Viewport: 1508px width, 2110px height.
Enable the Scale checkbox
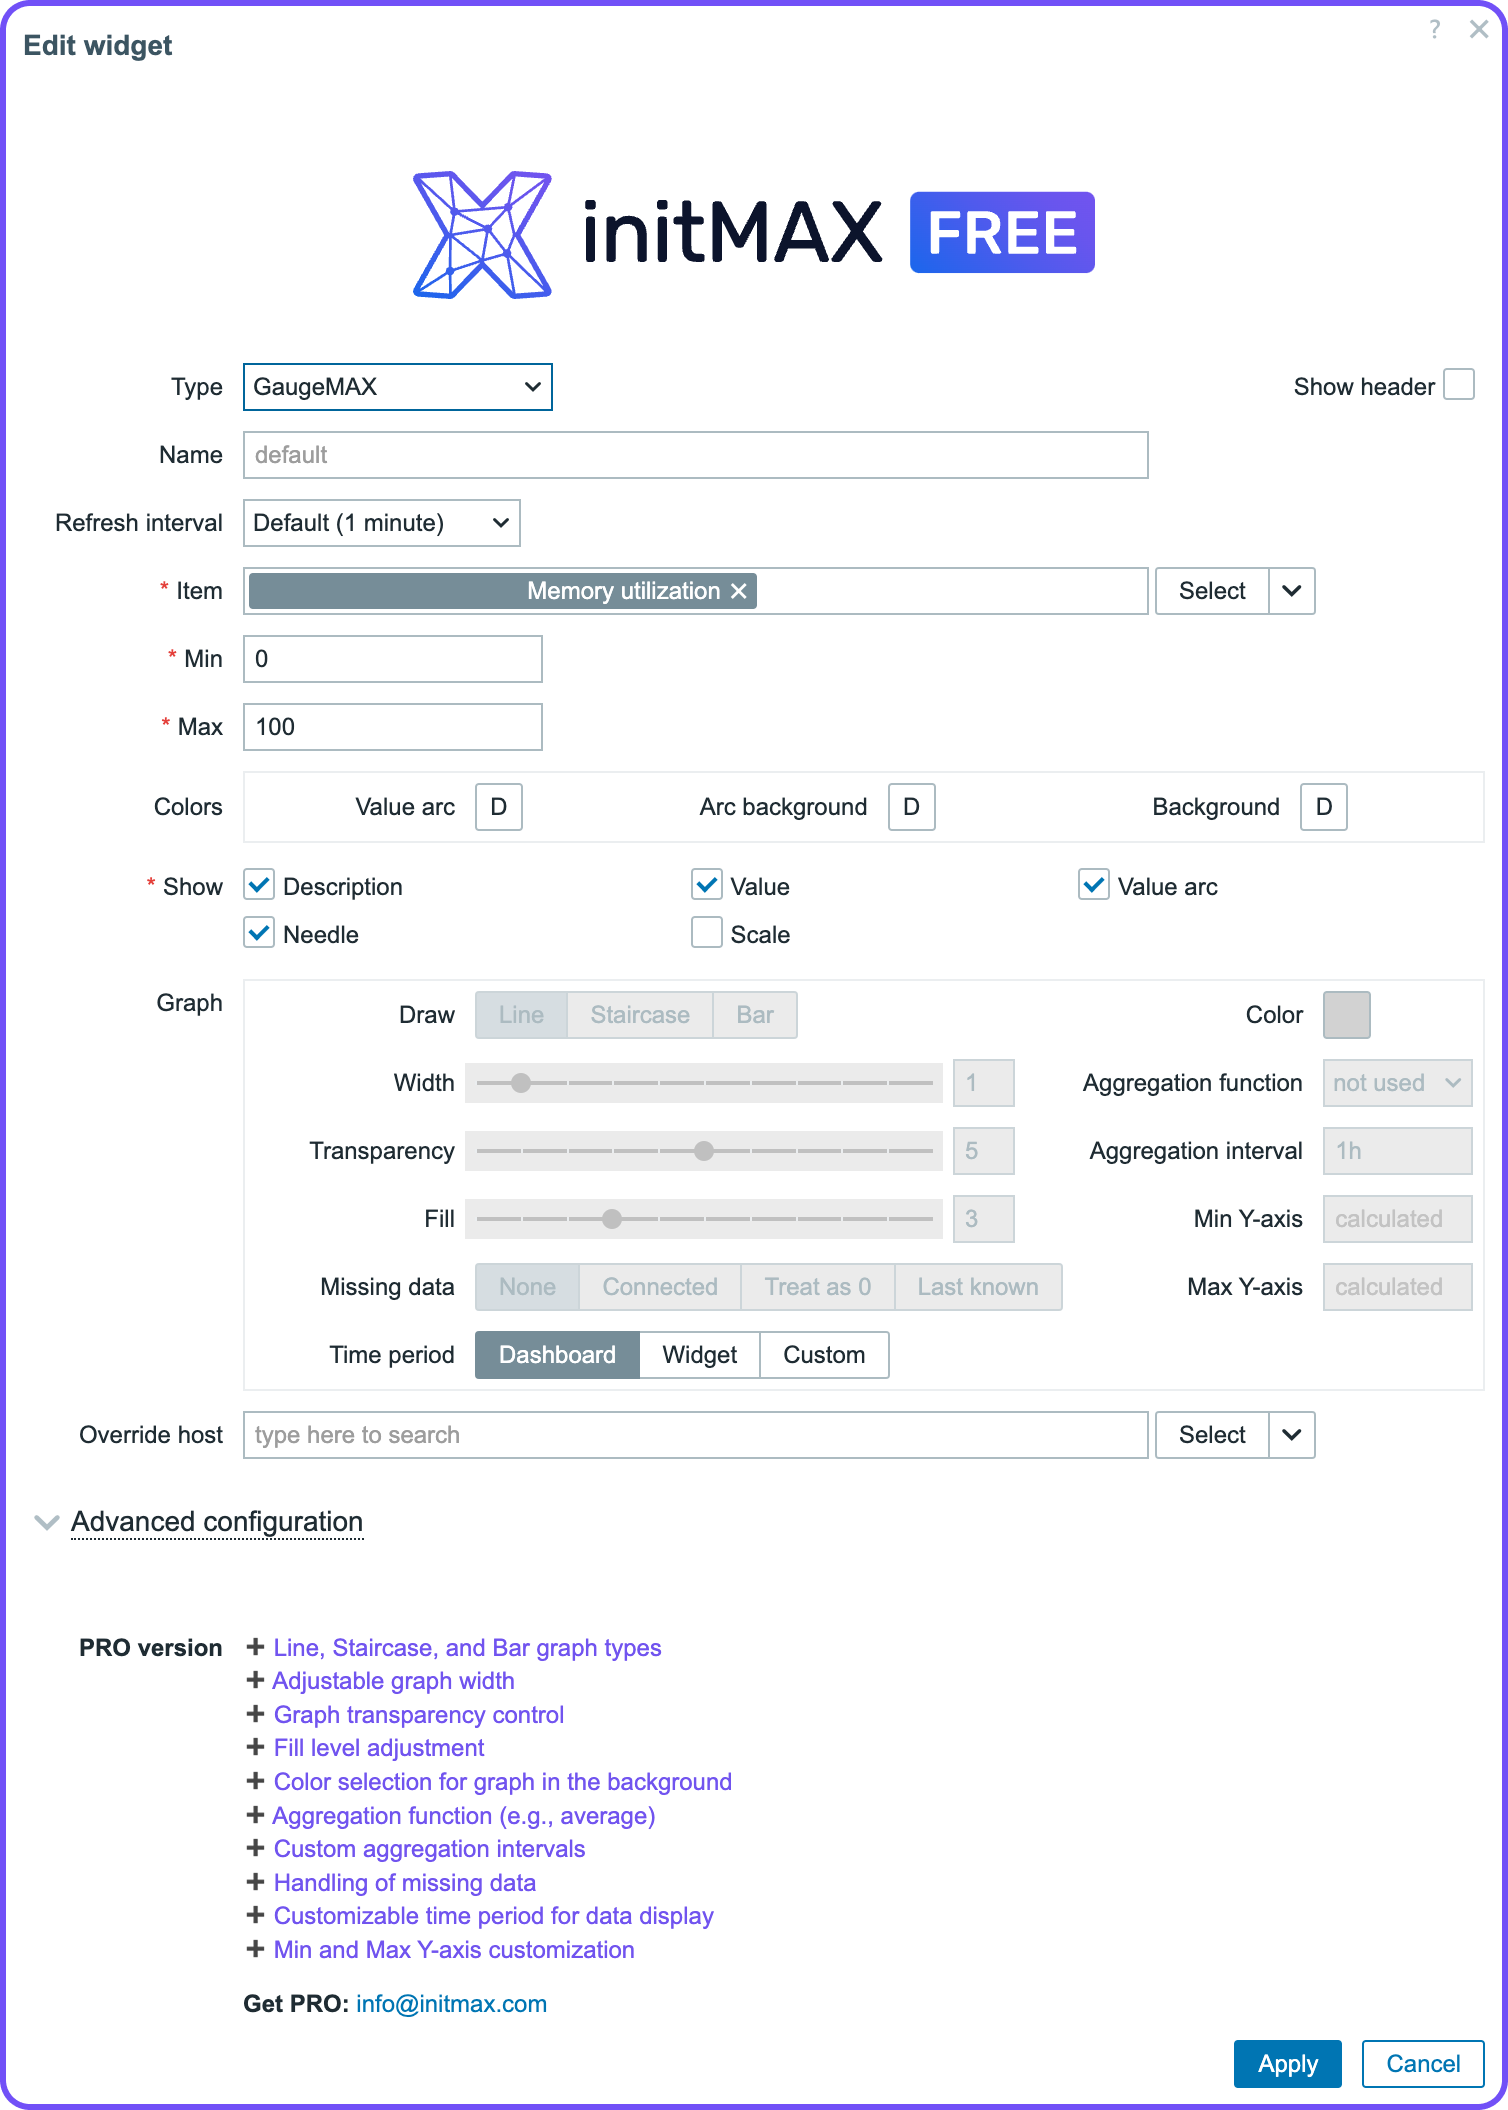click(707, 933)
